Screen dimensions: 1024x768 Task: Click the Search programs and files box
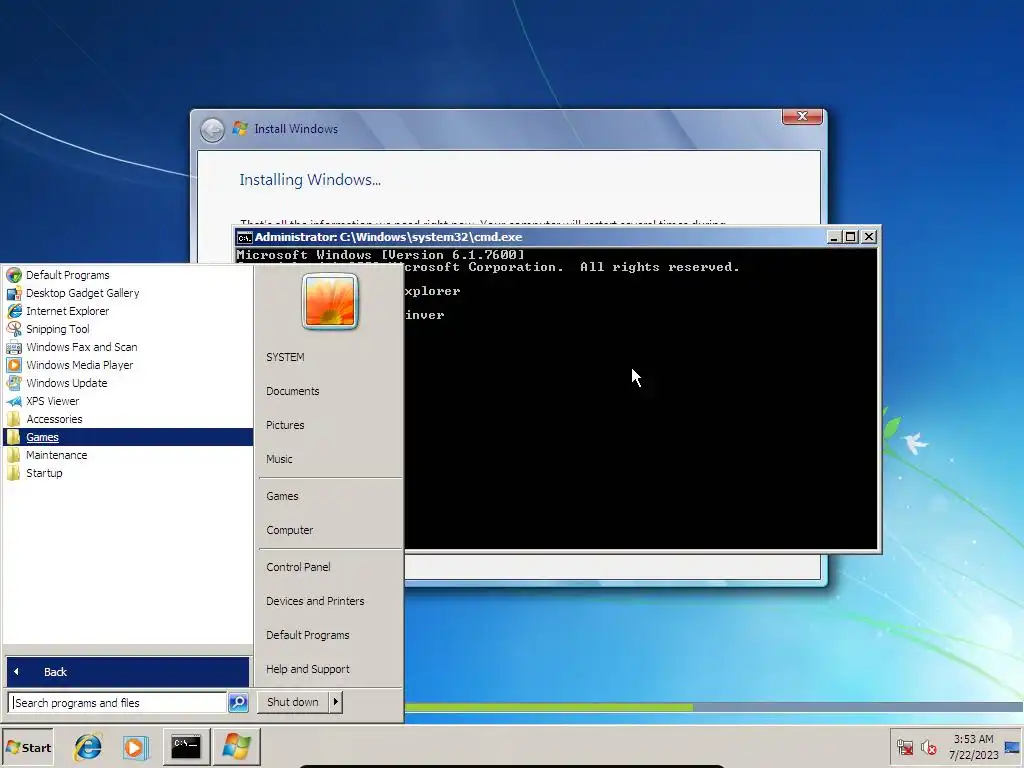point(118,703)
